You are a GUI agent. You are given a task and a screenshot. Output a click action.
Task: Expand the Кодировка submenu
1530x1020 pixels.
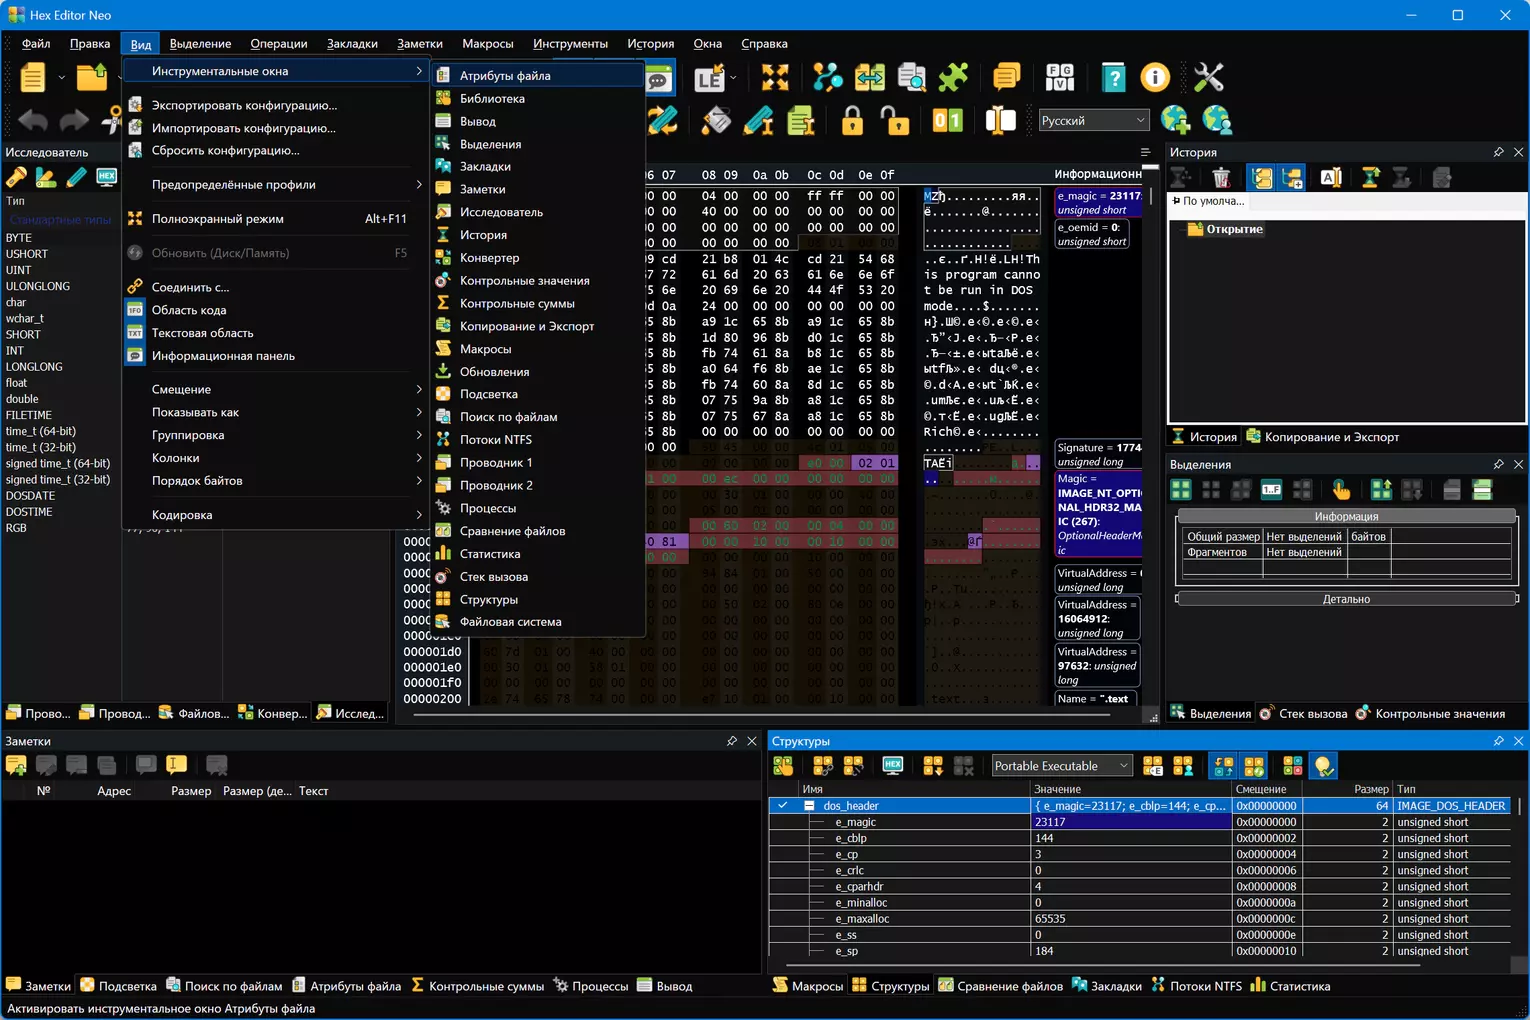[277, 515]
